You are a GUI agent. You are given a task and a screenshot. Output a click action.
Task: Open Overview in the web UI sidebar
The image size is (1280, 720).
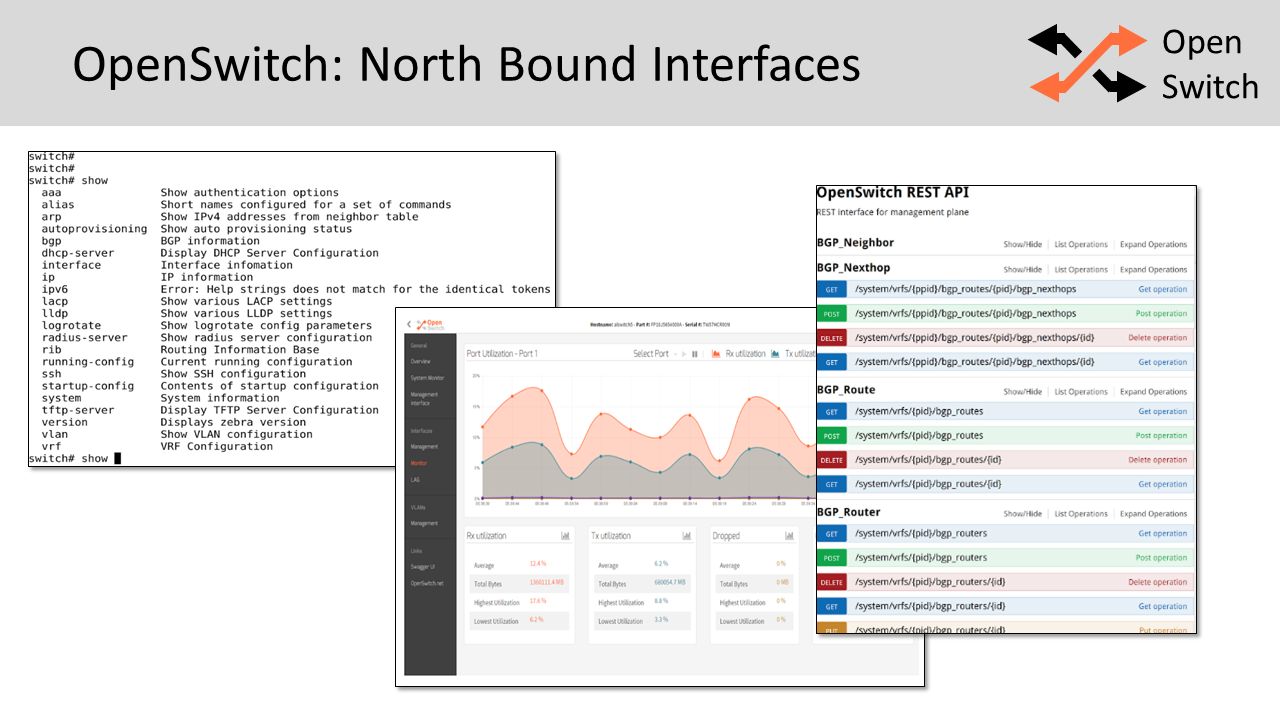pos(420,361)
